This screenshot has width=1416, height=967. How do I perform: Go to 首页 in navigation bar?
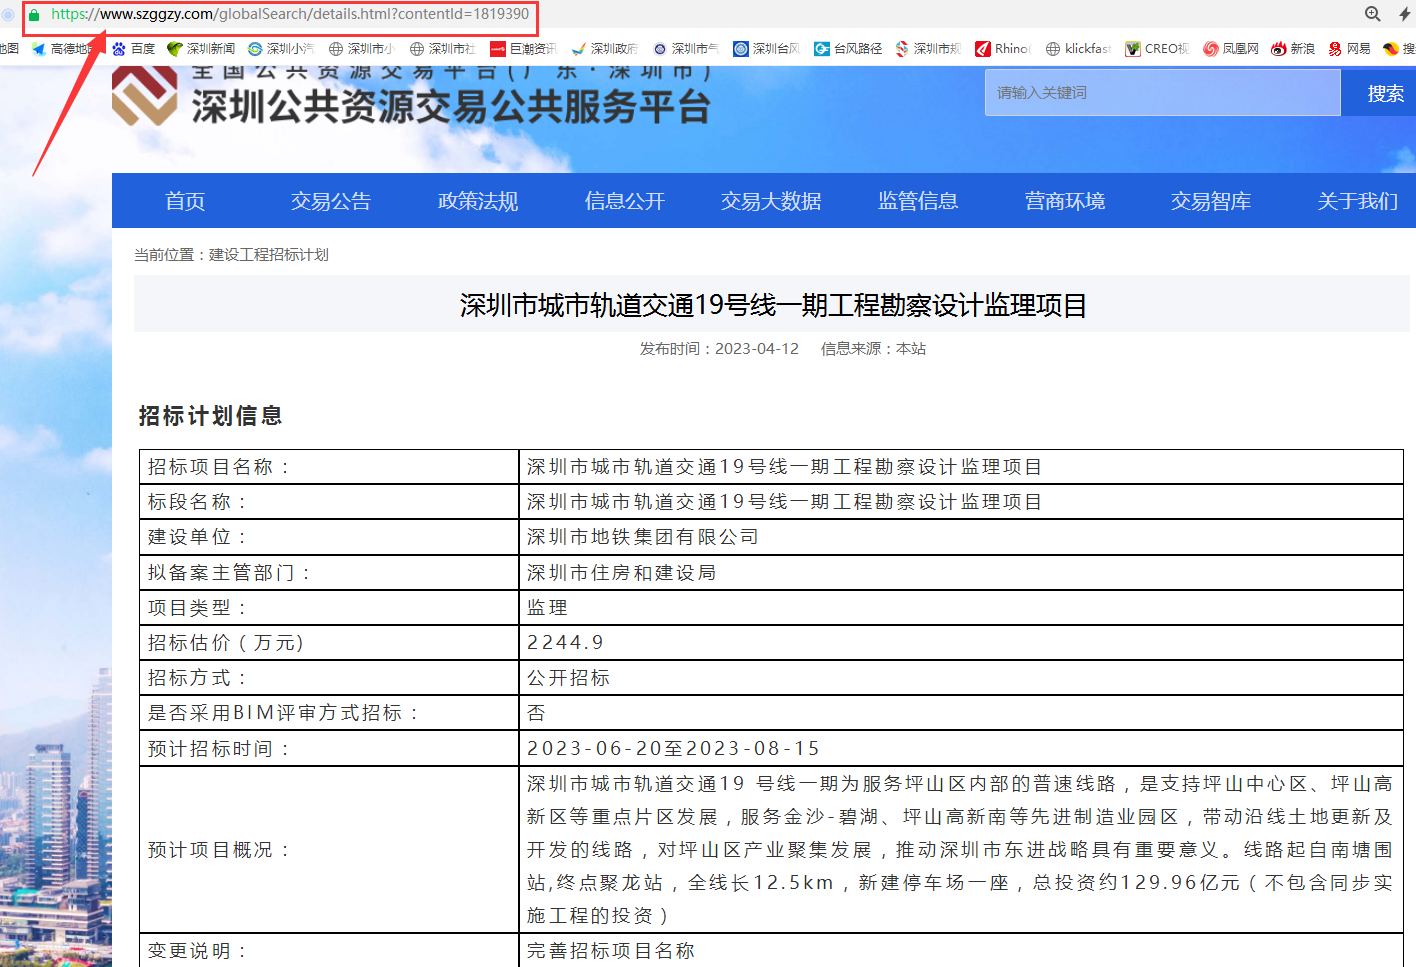tap(185, 201)
